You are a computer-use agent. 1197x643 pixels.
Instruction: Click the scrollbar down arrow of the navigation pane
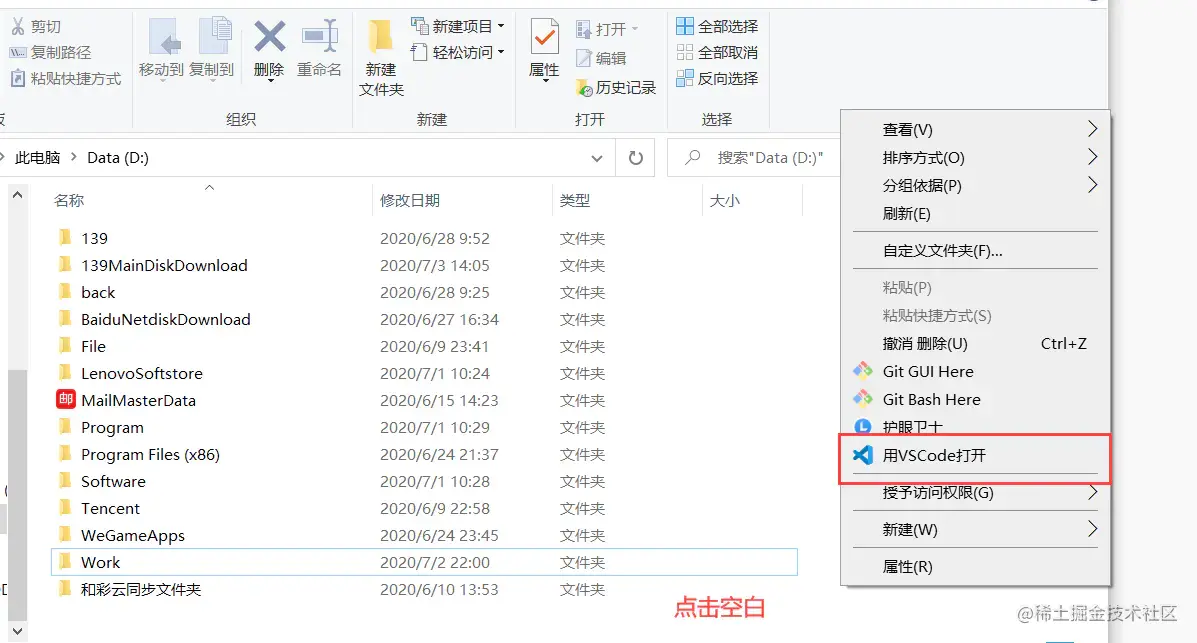(18, 631)
